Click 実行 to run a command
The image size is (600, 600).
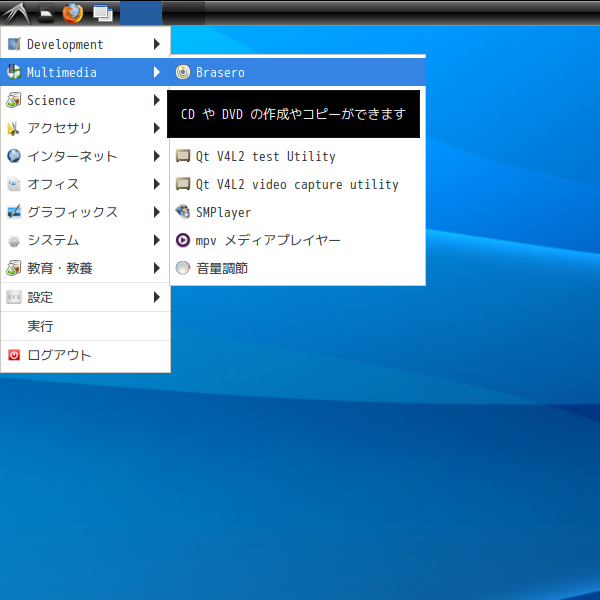click(41, 326)
